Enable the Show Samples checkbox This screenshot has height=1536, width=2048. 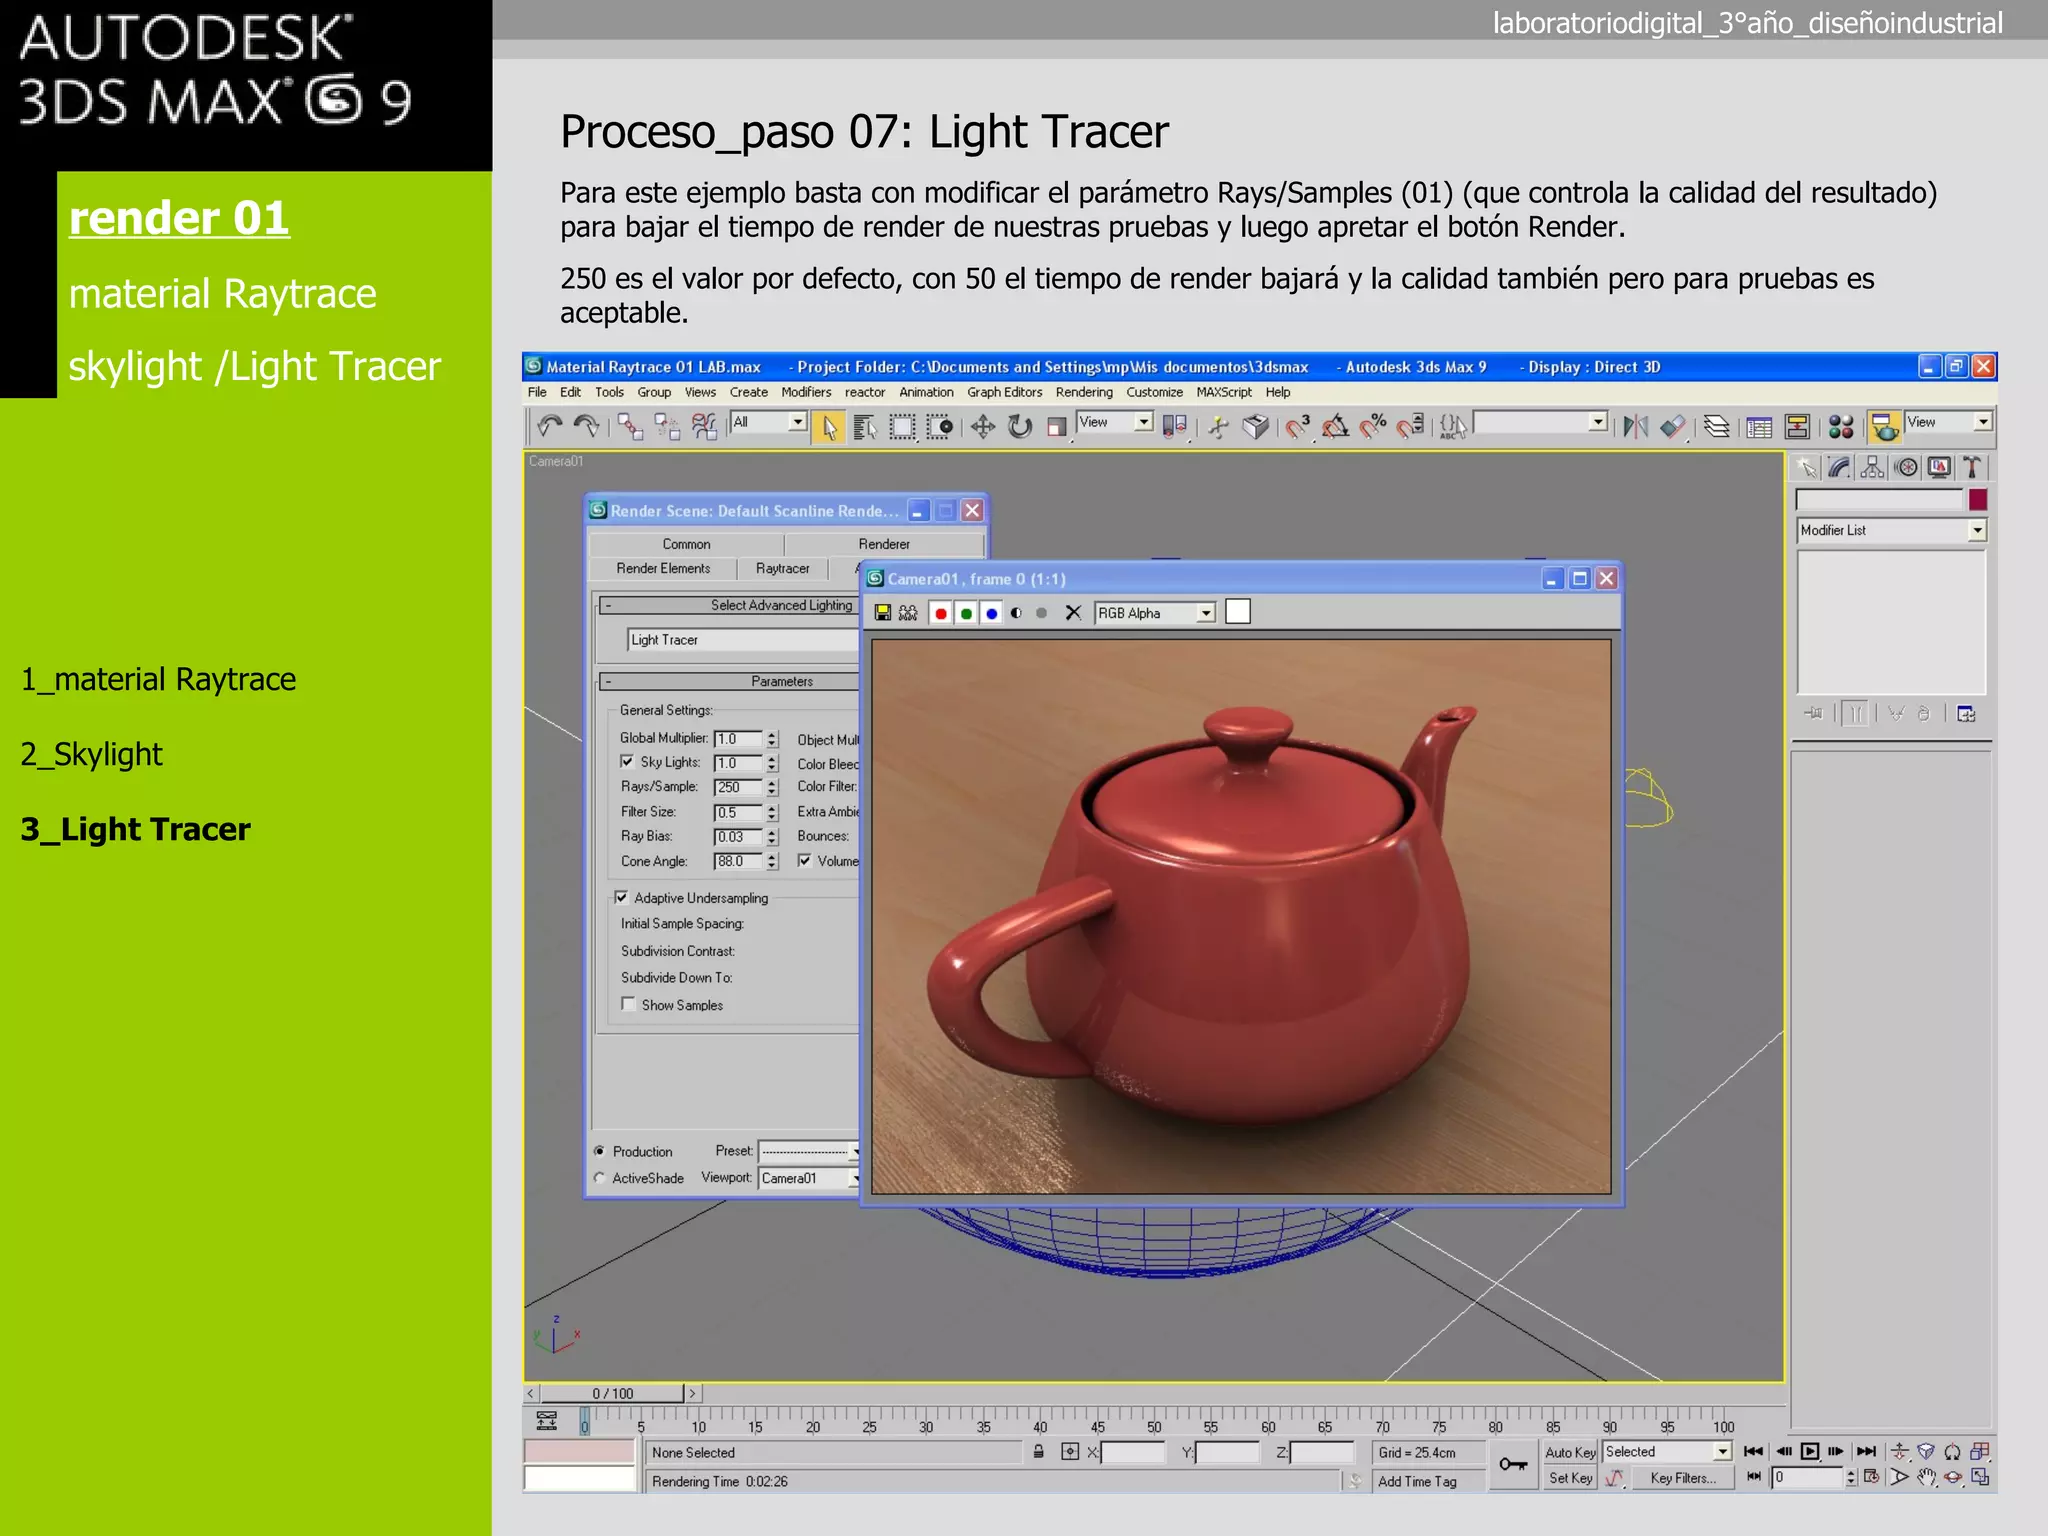point(628,1004)
